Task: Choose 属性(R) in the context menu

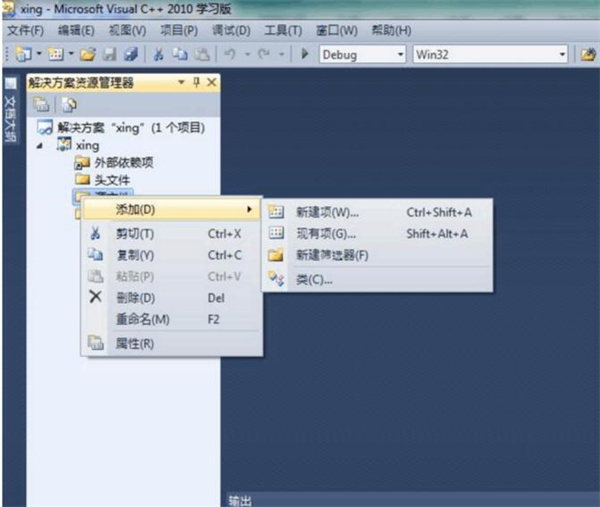Action: pos(171,344)
